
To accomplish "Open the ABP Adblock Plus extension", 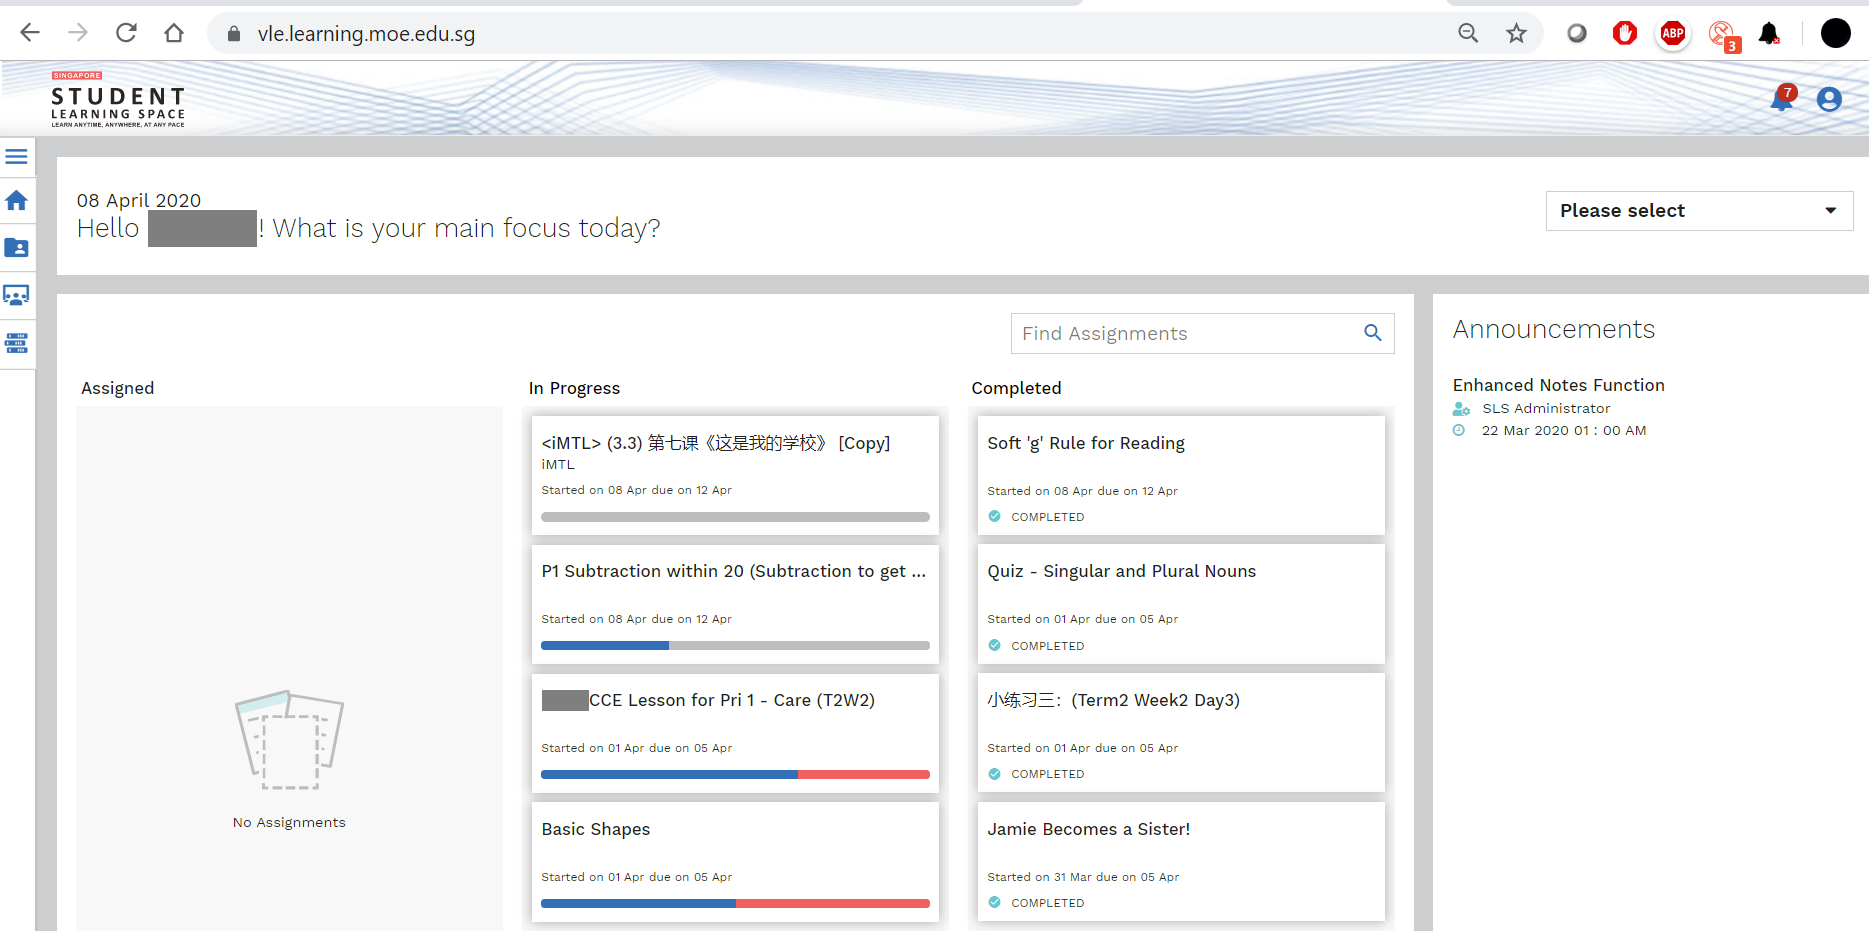I will pos(1673,33).
